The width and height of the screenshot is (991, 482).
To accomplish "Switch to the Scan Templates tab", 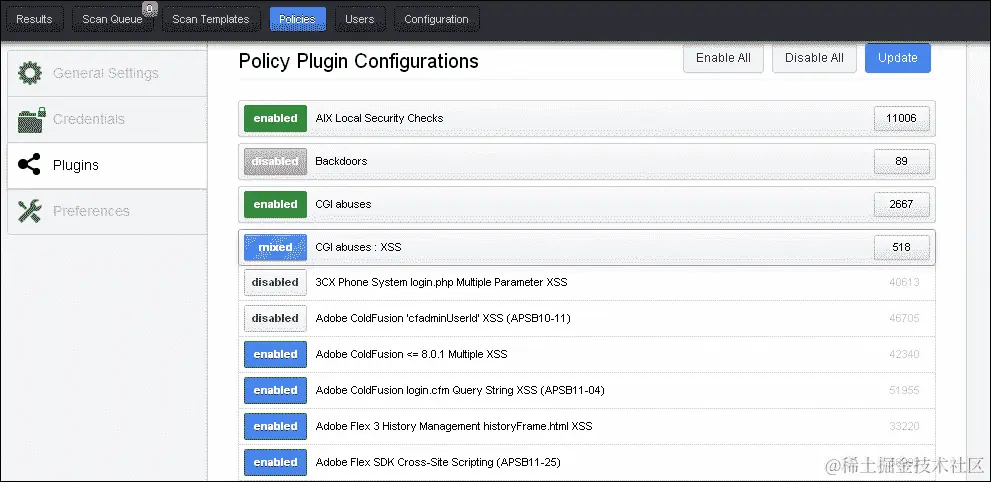I will tap(210, 19).
